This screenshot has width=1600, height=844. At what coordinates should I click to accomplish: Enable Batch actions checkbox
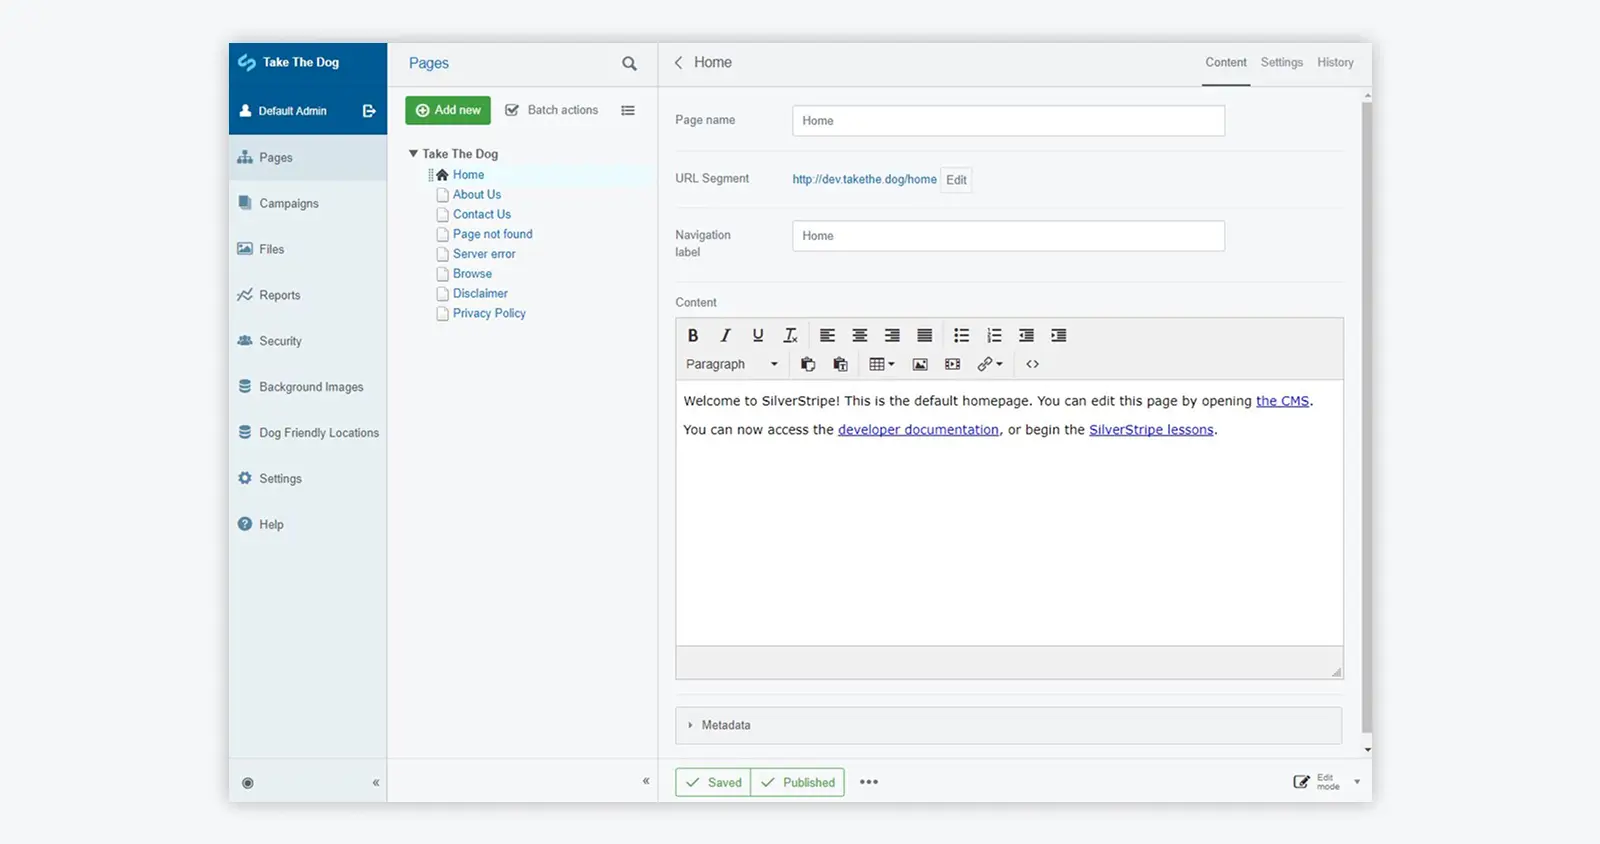(x=512, y=110)
